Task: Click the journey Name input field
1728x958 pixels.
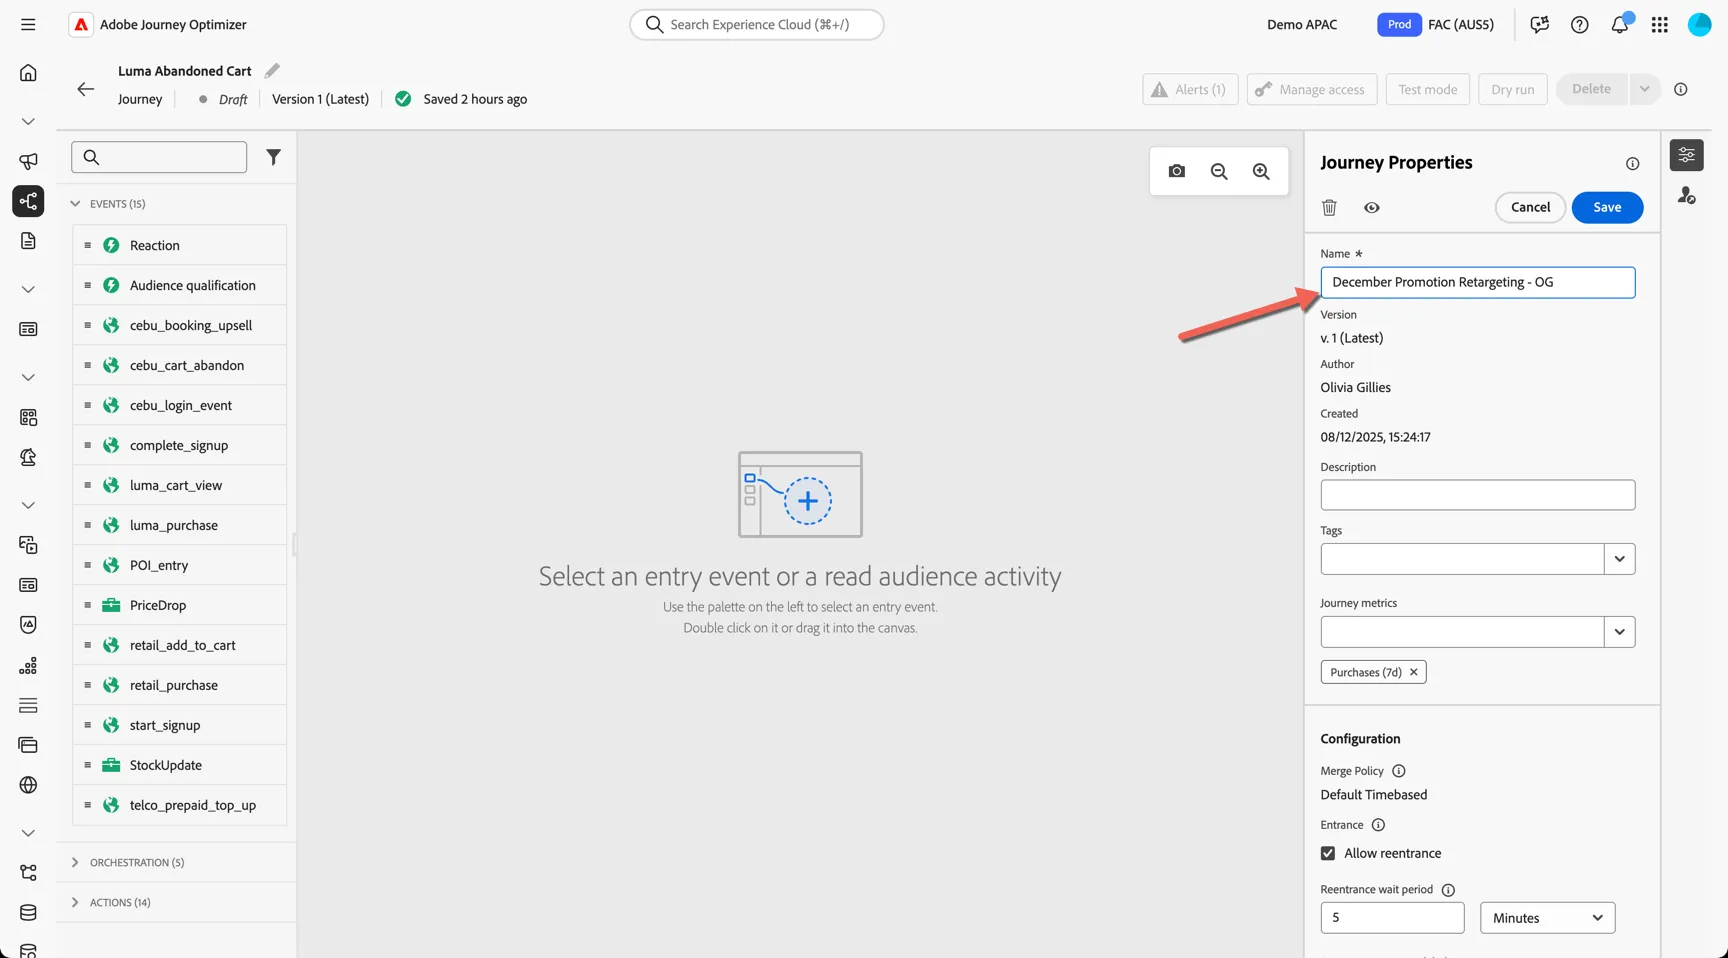Action: click(1478, 282)
